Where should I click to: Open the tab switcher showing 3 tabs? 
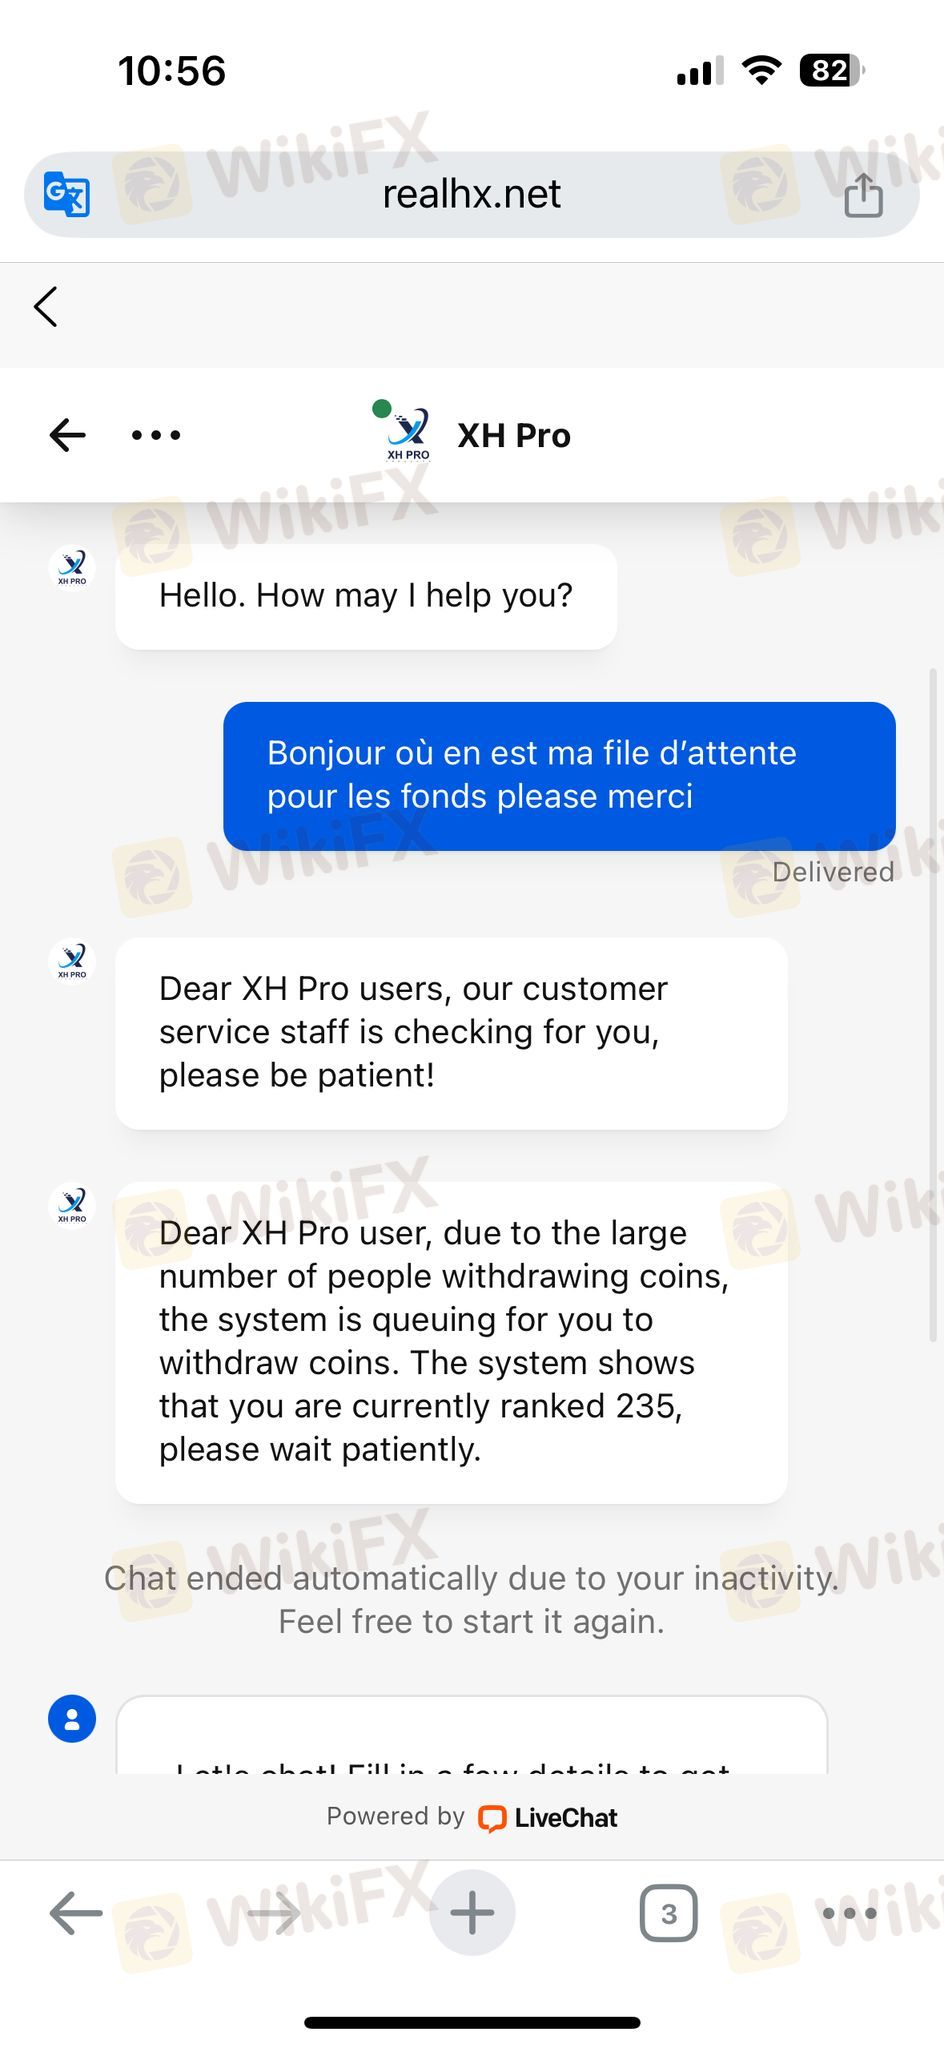[x=668, y=1913]
